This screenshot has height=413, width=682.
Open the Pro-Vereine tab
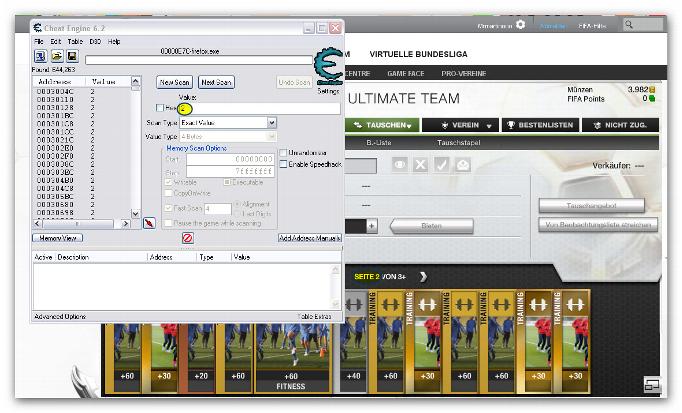(x=464, y=73)
